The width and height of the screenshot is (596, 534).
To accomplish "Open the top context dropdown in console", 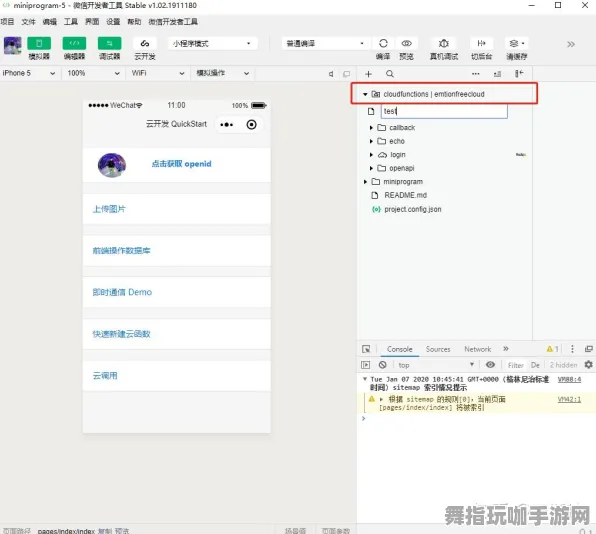I will click(436, 365).
